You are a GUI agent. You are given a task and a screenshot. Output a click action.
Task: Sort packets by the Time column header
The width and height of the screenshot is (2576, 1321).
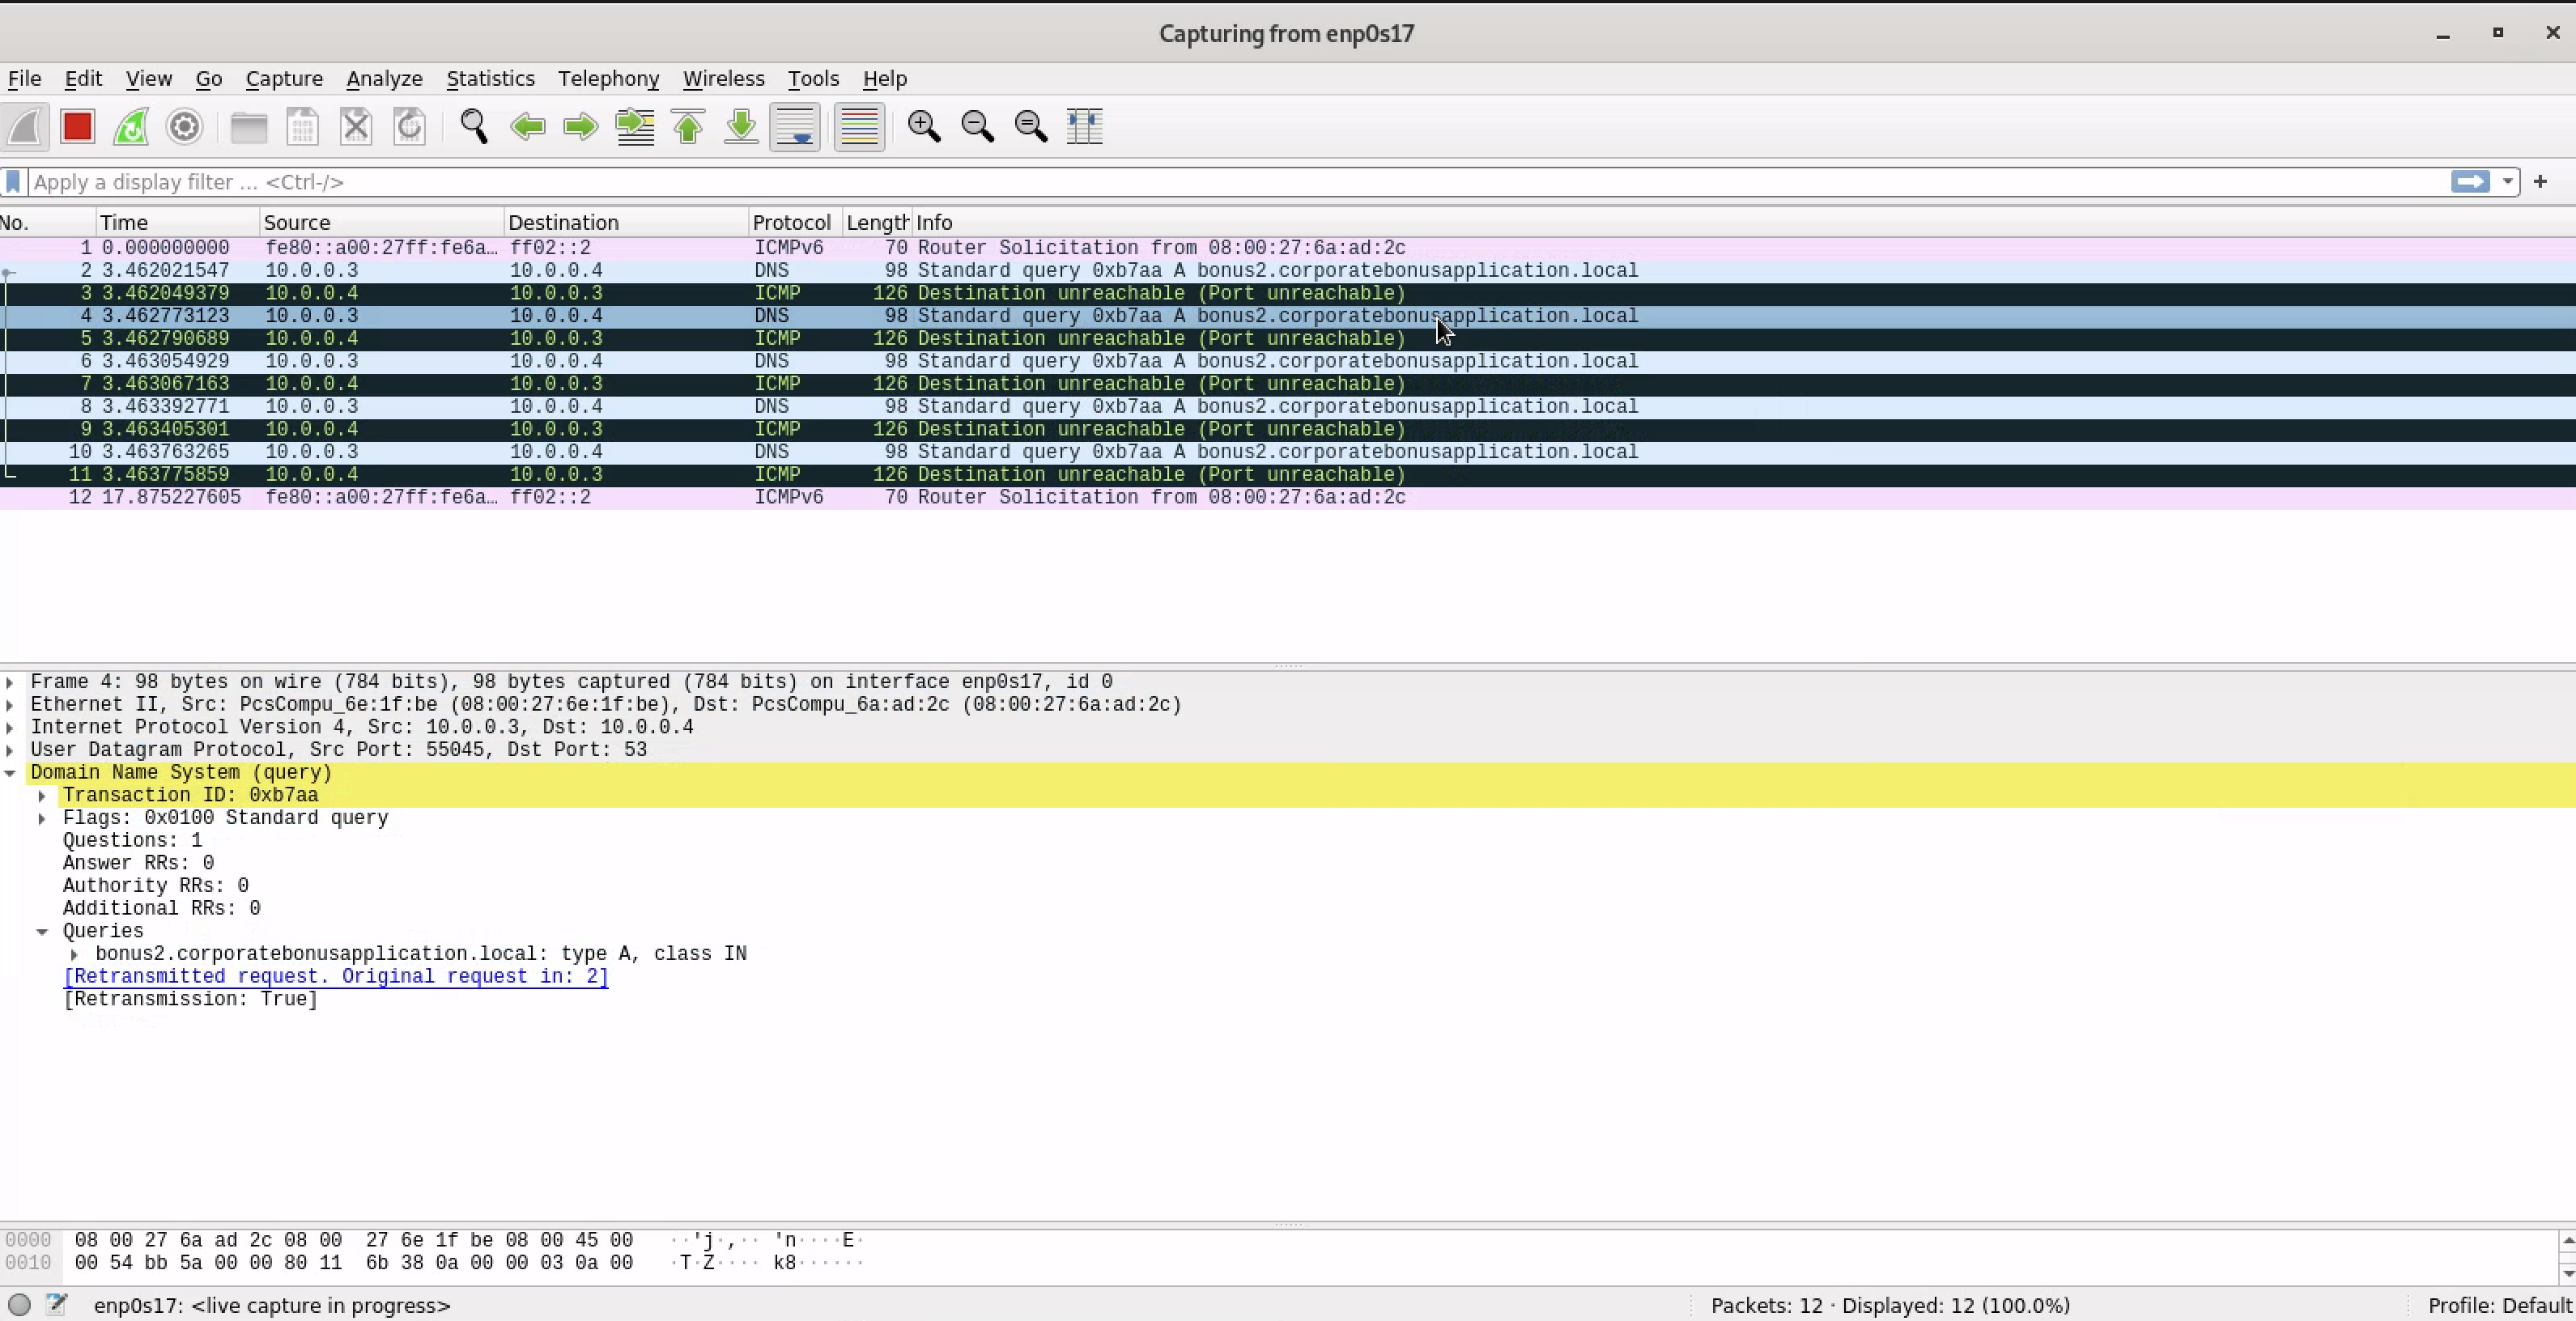point(178,222)
